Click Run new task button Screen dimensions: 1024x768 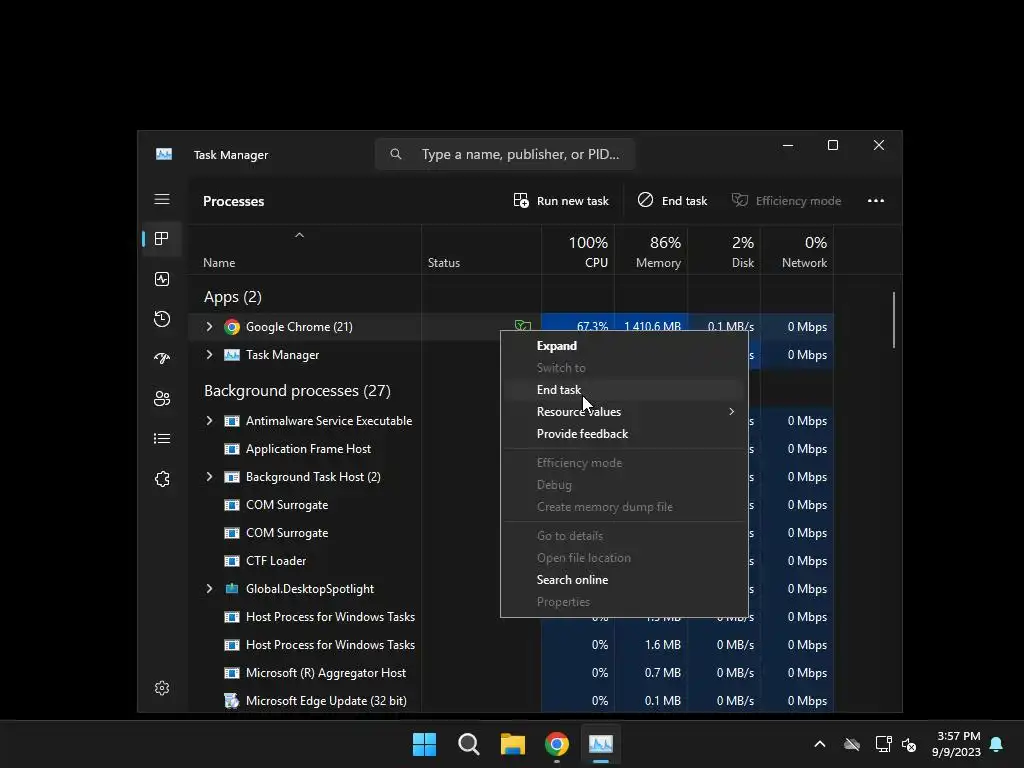[561, 200]
